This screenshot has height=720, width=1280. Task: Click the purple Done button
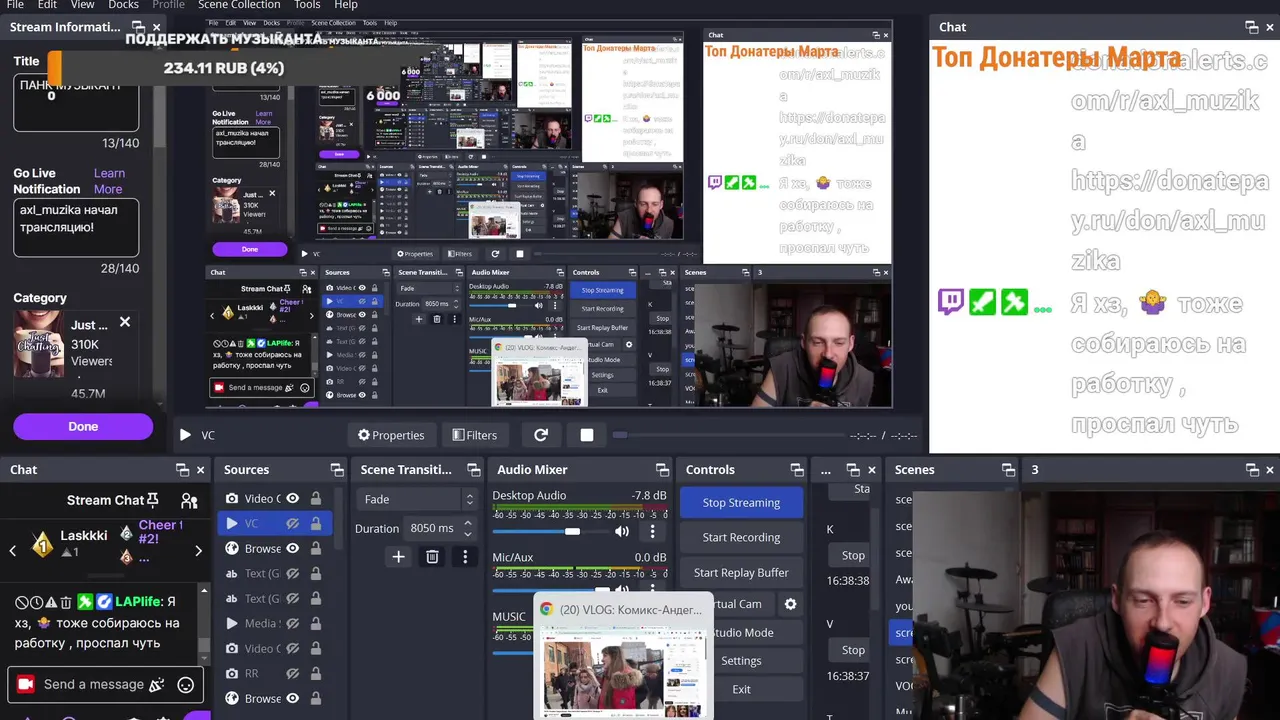[83, 427]
